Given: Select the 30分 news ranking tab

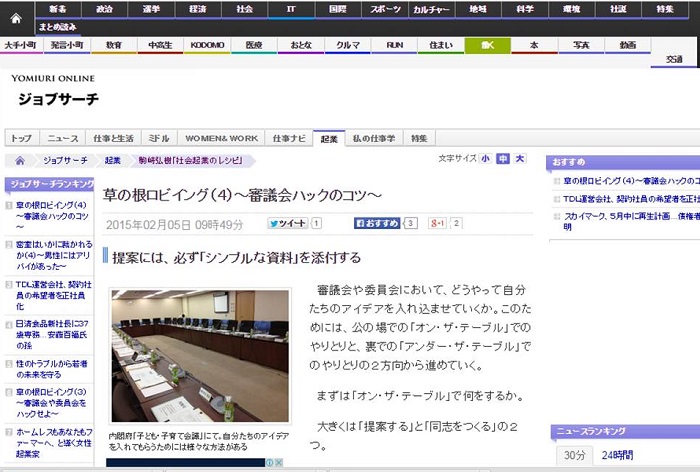Looking at the screenshot, I should point(574,455).
